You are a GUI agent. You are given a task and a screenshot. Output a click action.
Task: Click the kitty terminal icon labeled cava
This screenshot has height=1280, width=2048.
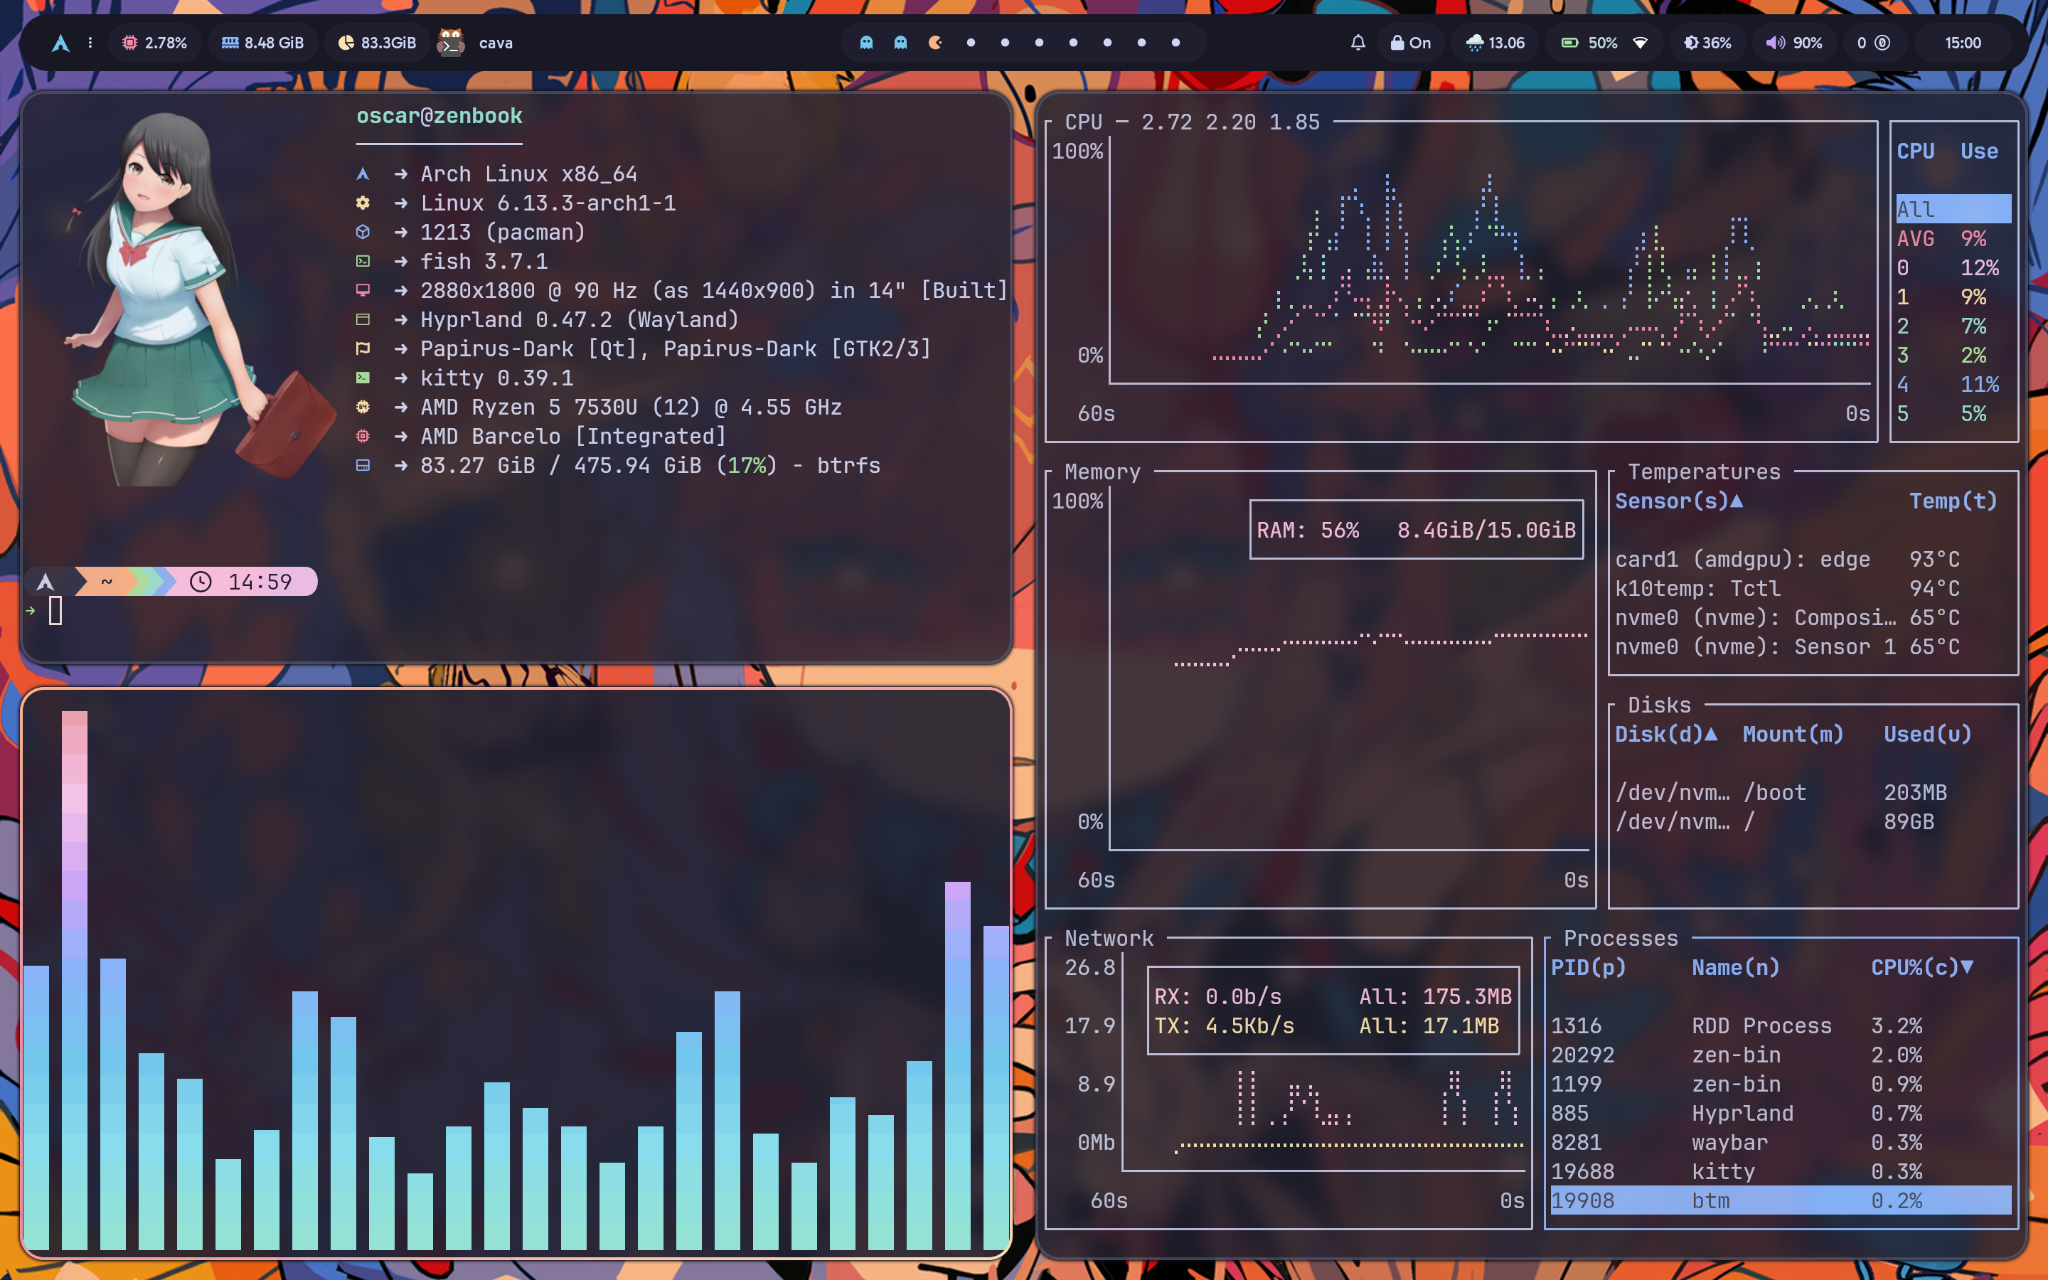pyautogui.click(x=452, y=43)
